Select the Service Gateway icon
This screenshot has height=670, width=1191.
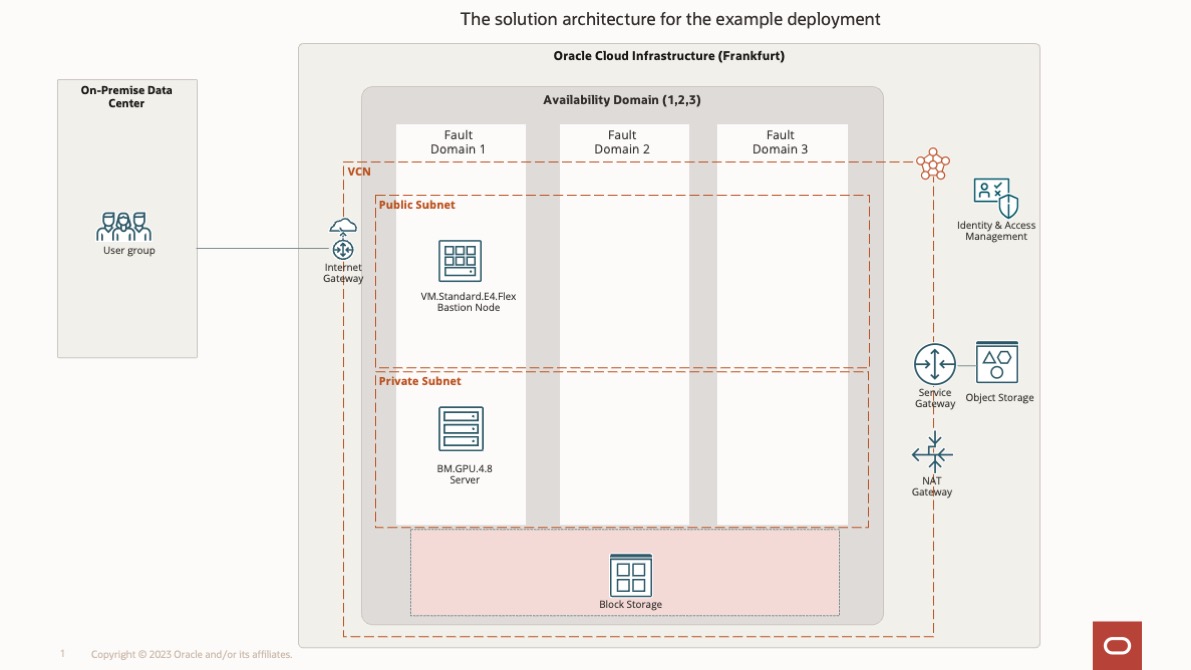point(933,364)
